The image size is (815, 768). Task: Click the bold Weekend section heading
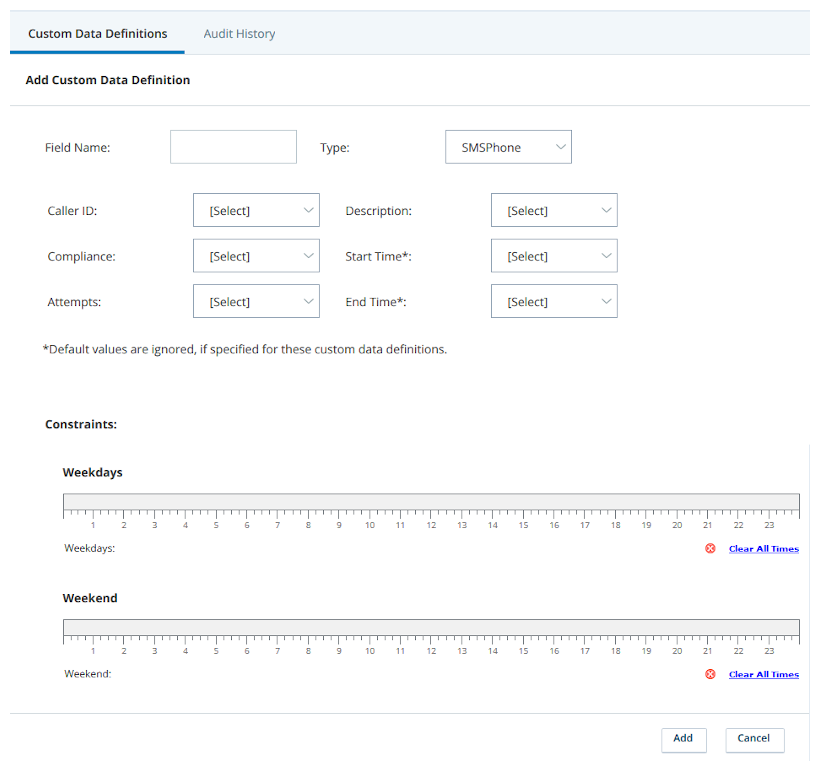(x=90, y=598)
